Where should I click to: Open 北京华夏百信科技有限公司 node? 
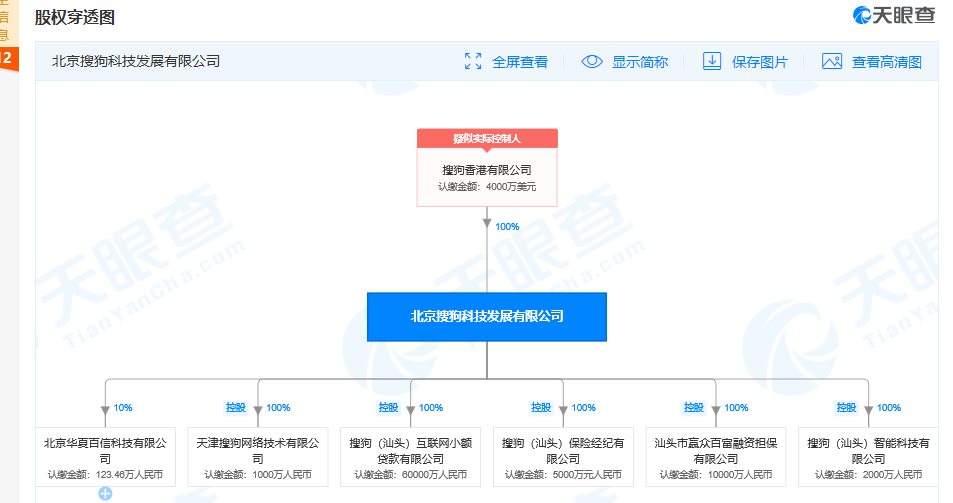pyautogui.click(x=105, y=457)
